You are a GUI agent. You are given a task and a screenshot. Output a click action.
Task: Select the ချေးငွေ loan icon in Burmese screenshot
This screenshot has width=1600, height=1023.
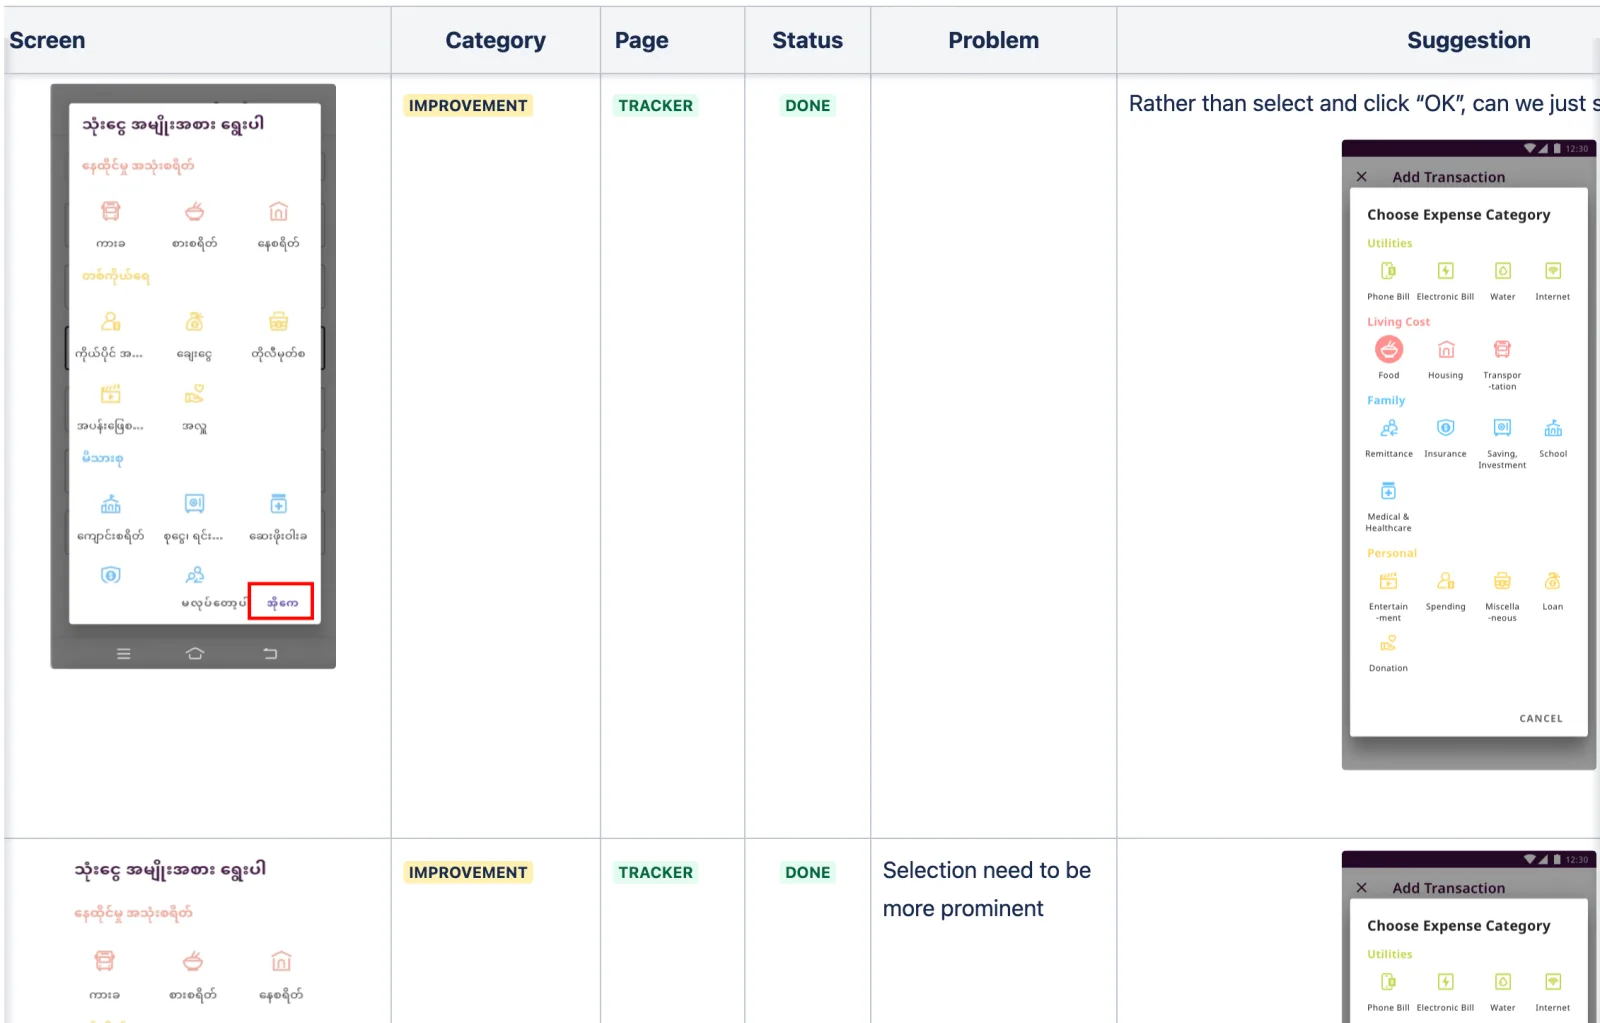[195, 322]
